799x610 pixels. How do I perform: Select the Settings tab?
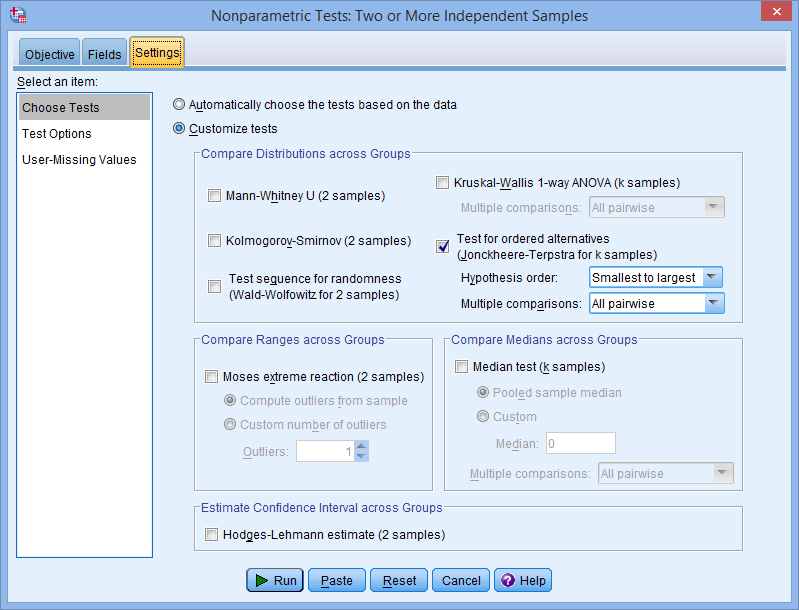click(157, 52)
